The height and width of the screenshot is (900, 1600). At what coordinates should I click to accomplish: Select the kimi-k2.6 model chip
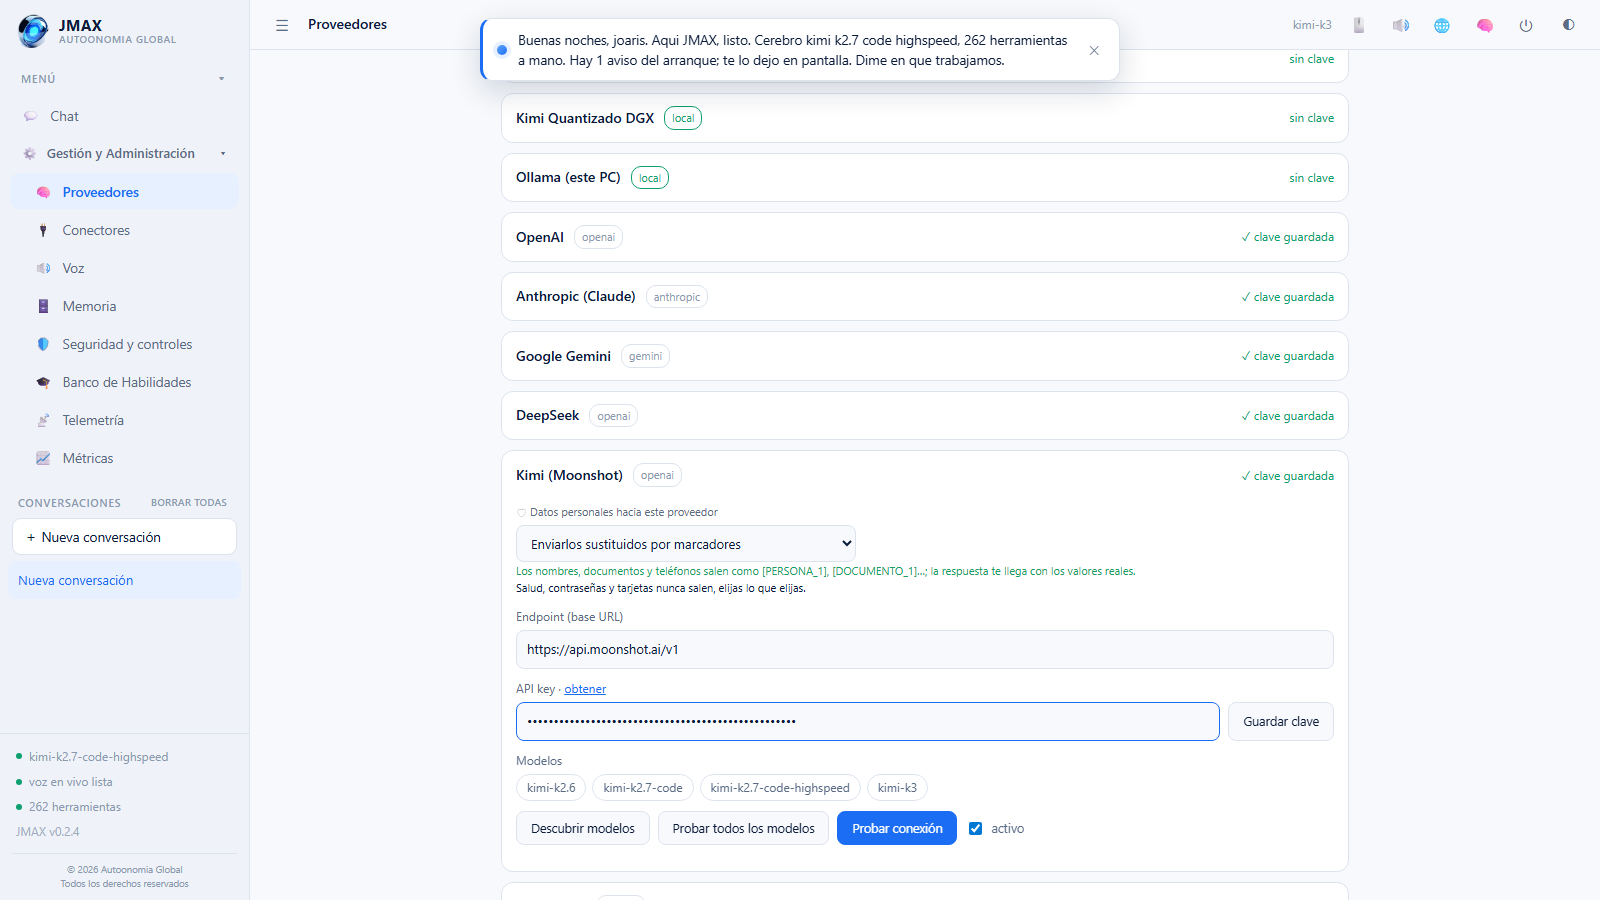[551, 788]
